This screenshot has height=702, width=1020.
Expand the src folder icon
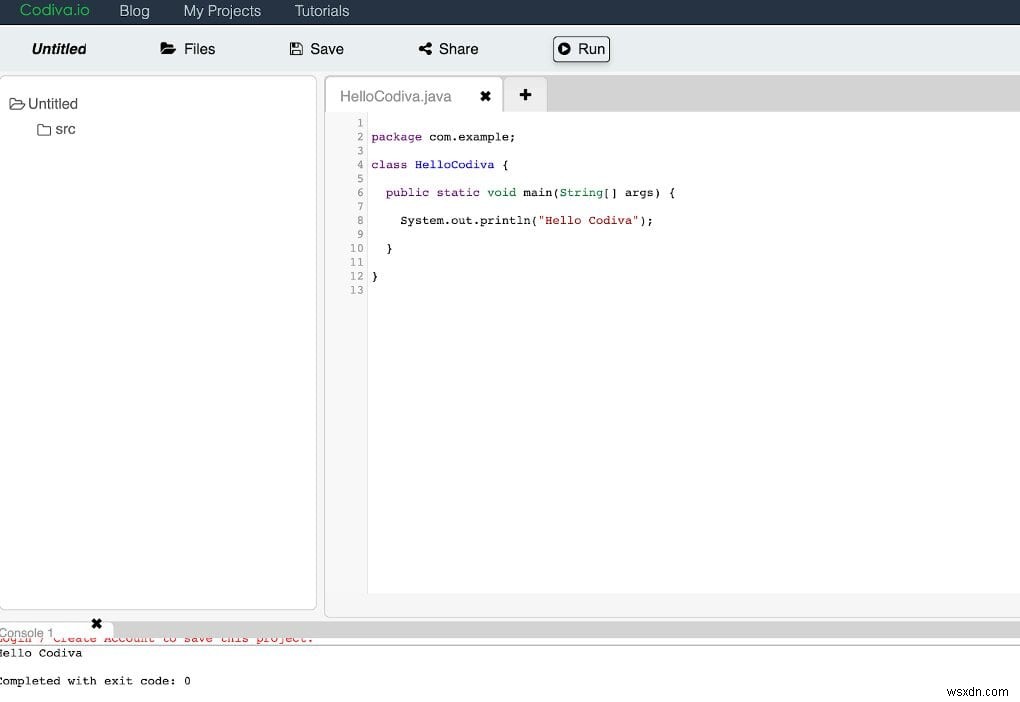[44, 129]
